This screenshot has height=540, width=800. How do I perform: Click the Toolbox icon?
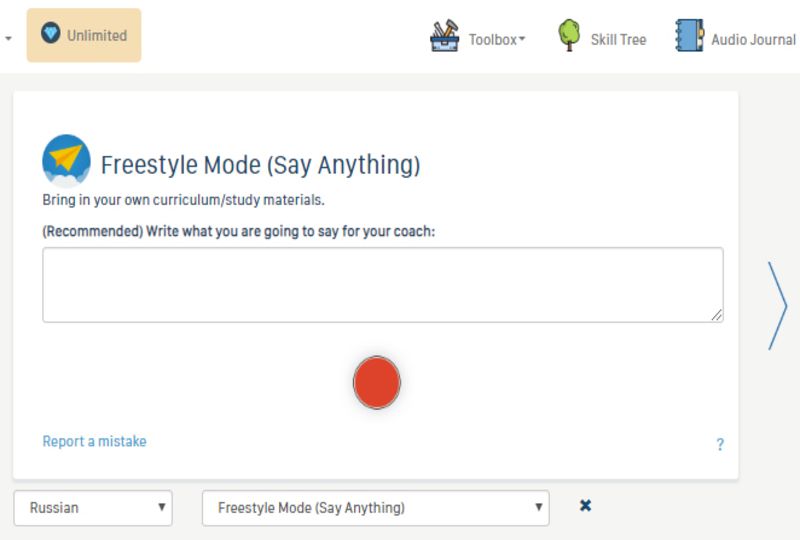click(x=444, y=37)
